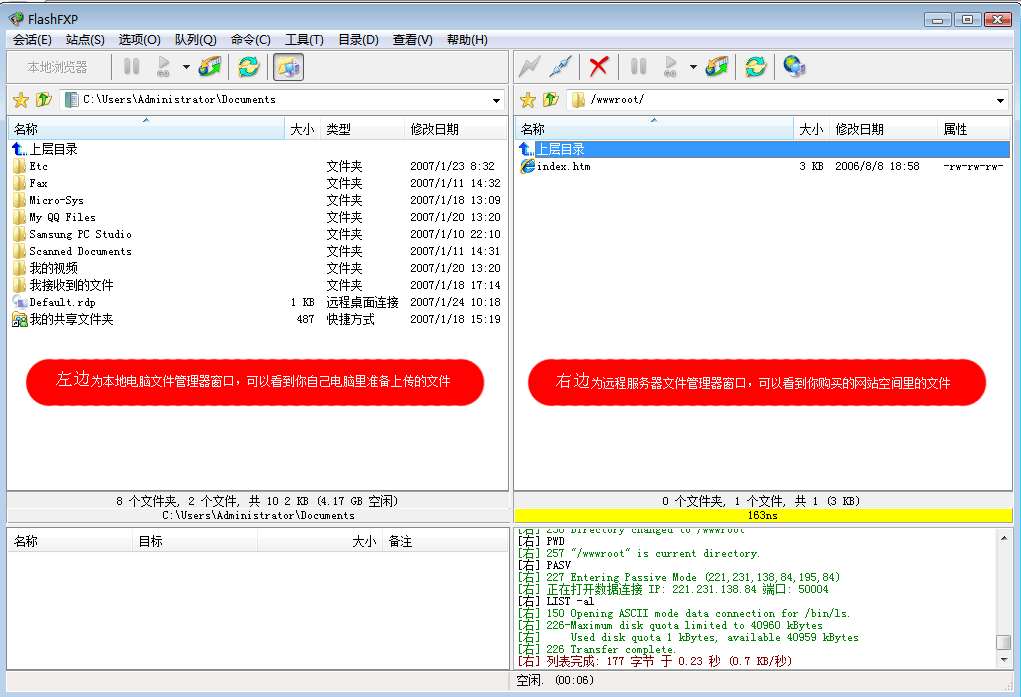Click the transfer queue icon in local toolbar
The height and width of the screenshot is (697, 1021).
point(210,67)
